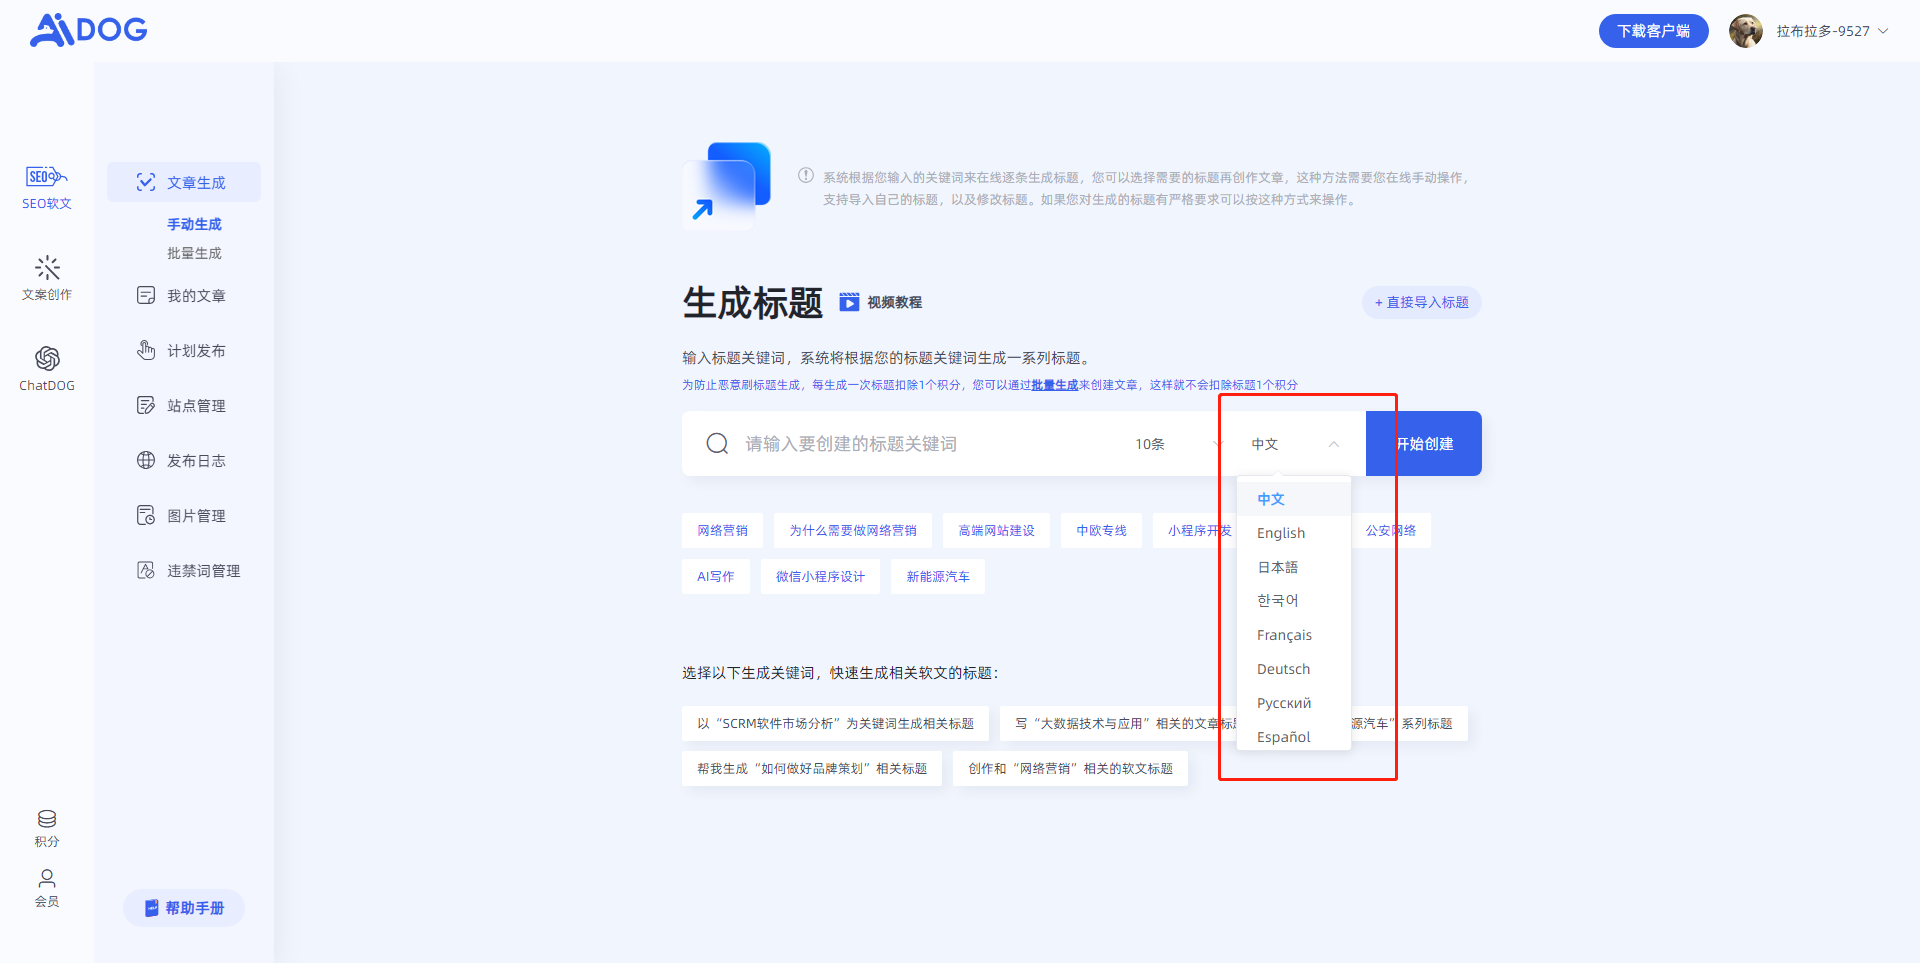Screen dimensions: 1920x963
Task: Open the 会员 member icon
Action: click(x=47, y=878)
